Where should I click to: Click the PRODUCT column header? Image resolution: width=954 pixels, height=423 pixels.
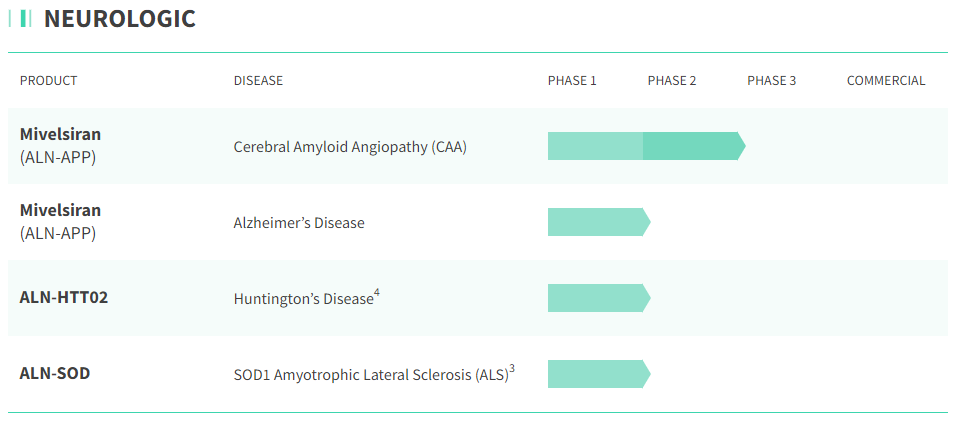pyautogui.click(x=48, y=81)
